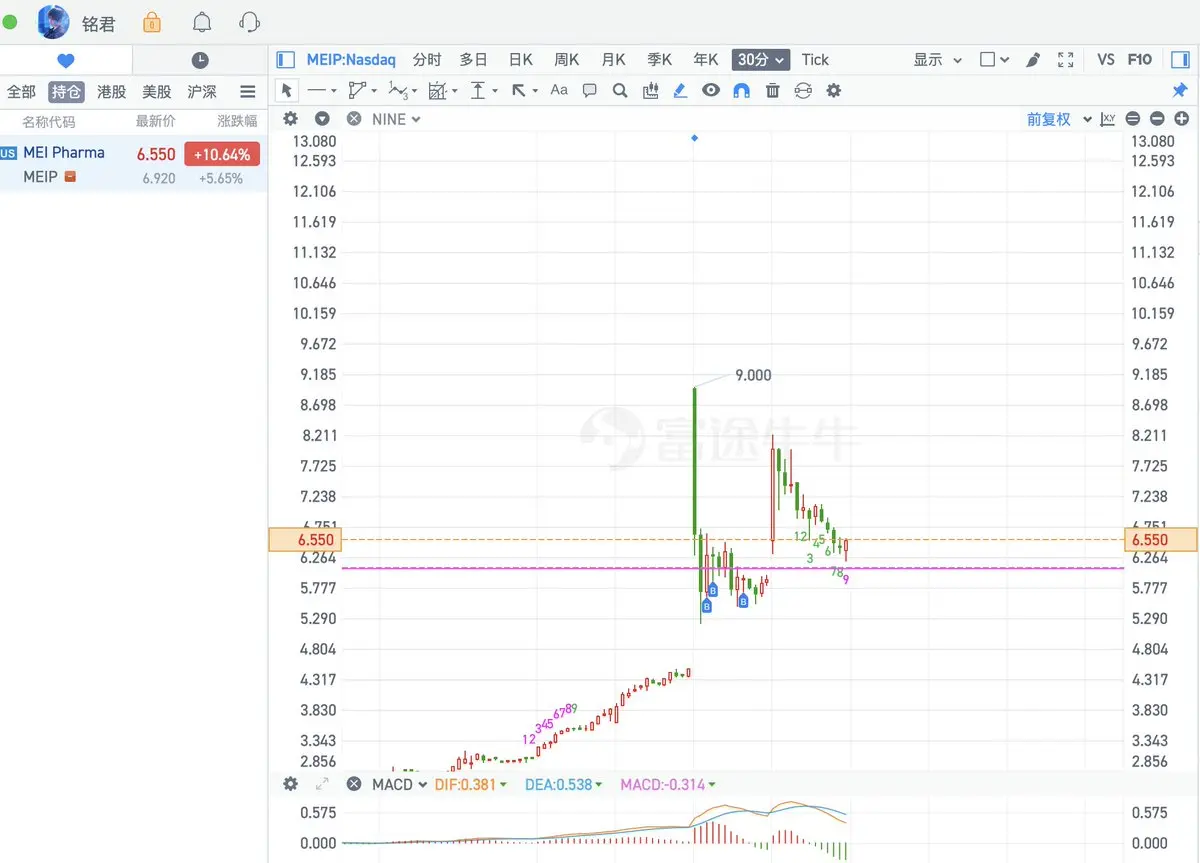Viewport: 1200px width, 863px height.
Task: Open the paintbrush theme tool
Action: (1033, 60)
